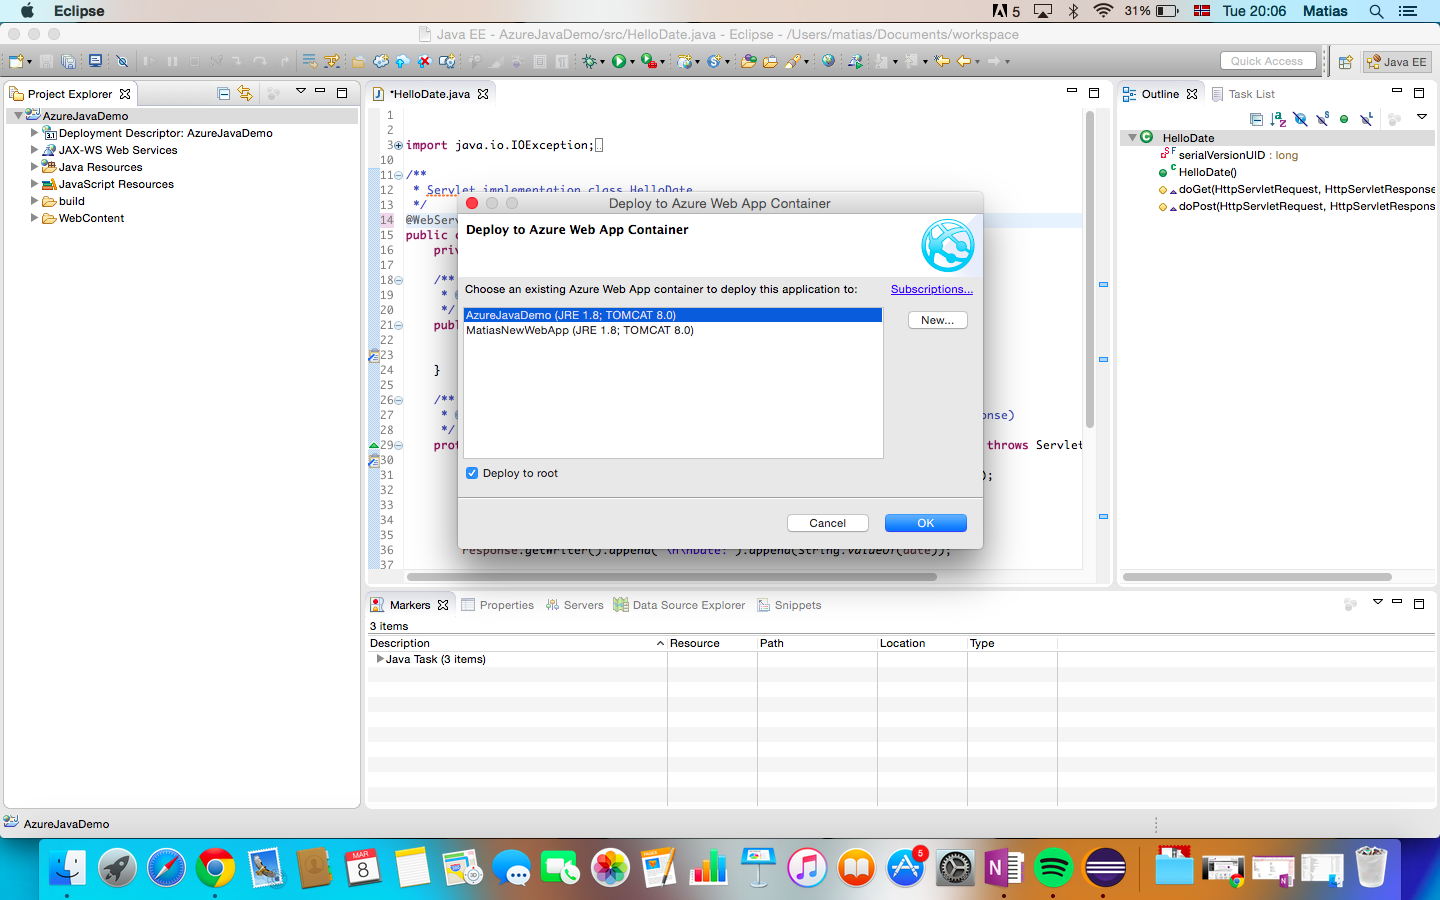
Task: Maximize the Outline panel
Action: 1419,93
